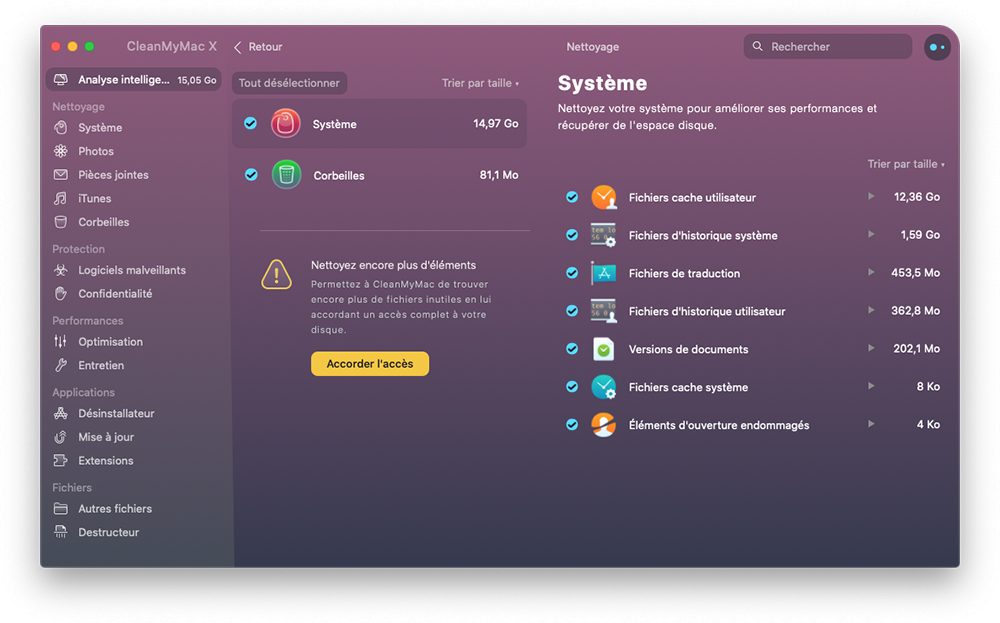
Task: Uncheck the Corbeilles checkbox
Action: click(251, 175)
